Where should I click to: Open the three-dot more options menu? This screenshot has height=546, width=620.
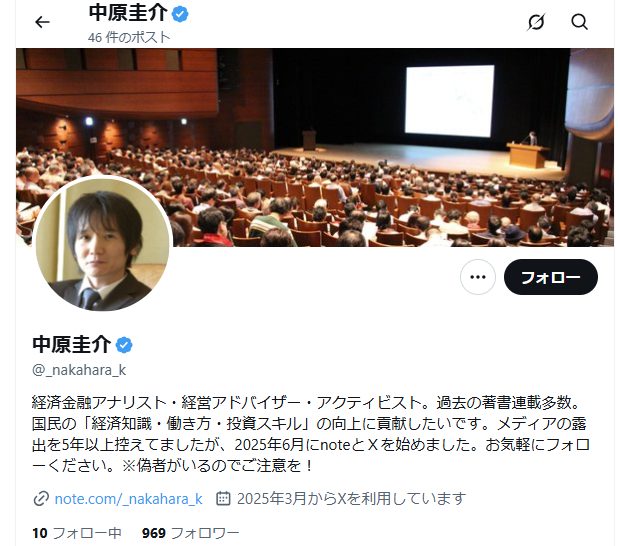click(x=478, y=277)
